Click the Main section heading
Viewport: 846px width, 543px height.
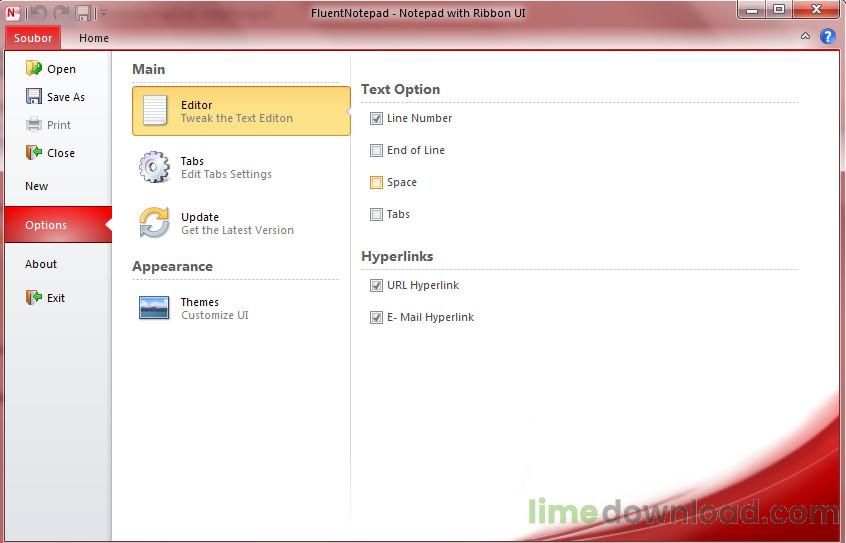tap(148, 69)
